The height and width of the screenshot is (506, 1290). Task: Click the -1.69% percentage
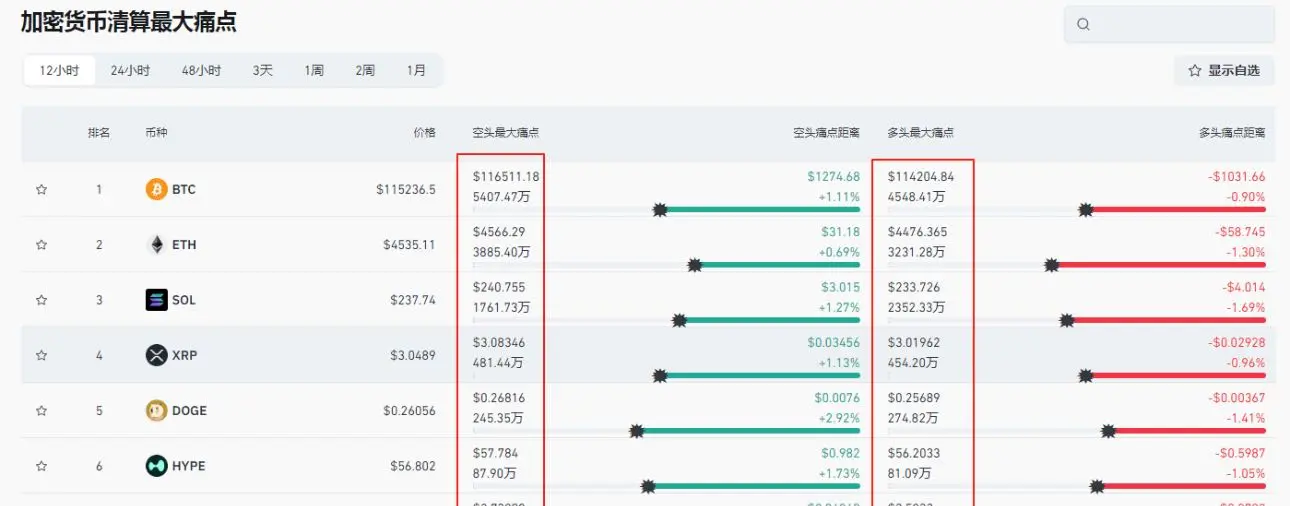click(x=1245, y=308)
